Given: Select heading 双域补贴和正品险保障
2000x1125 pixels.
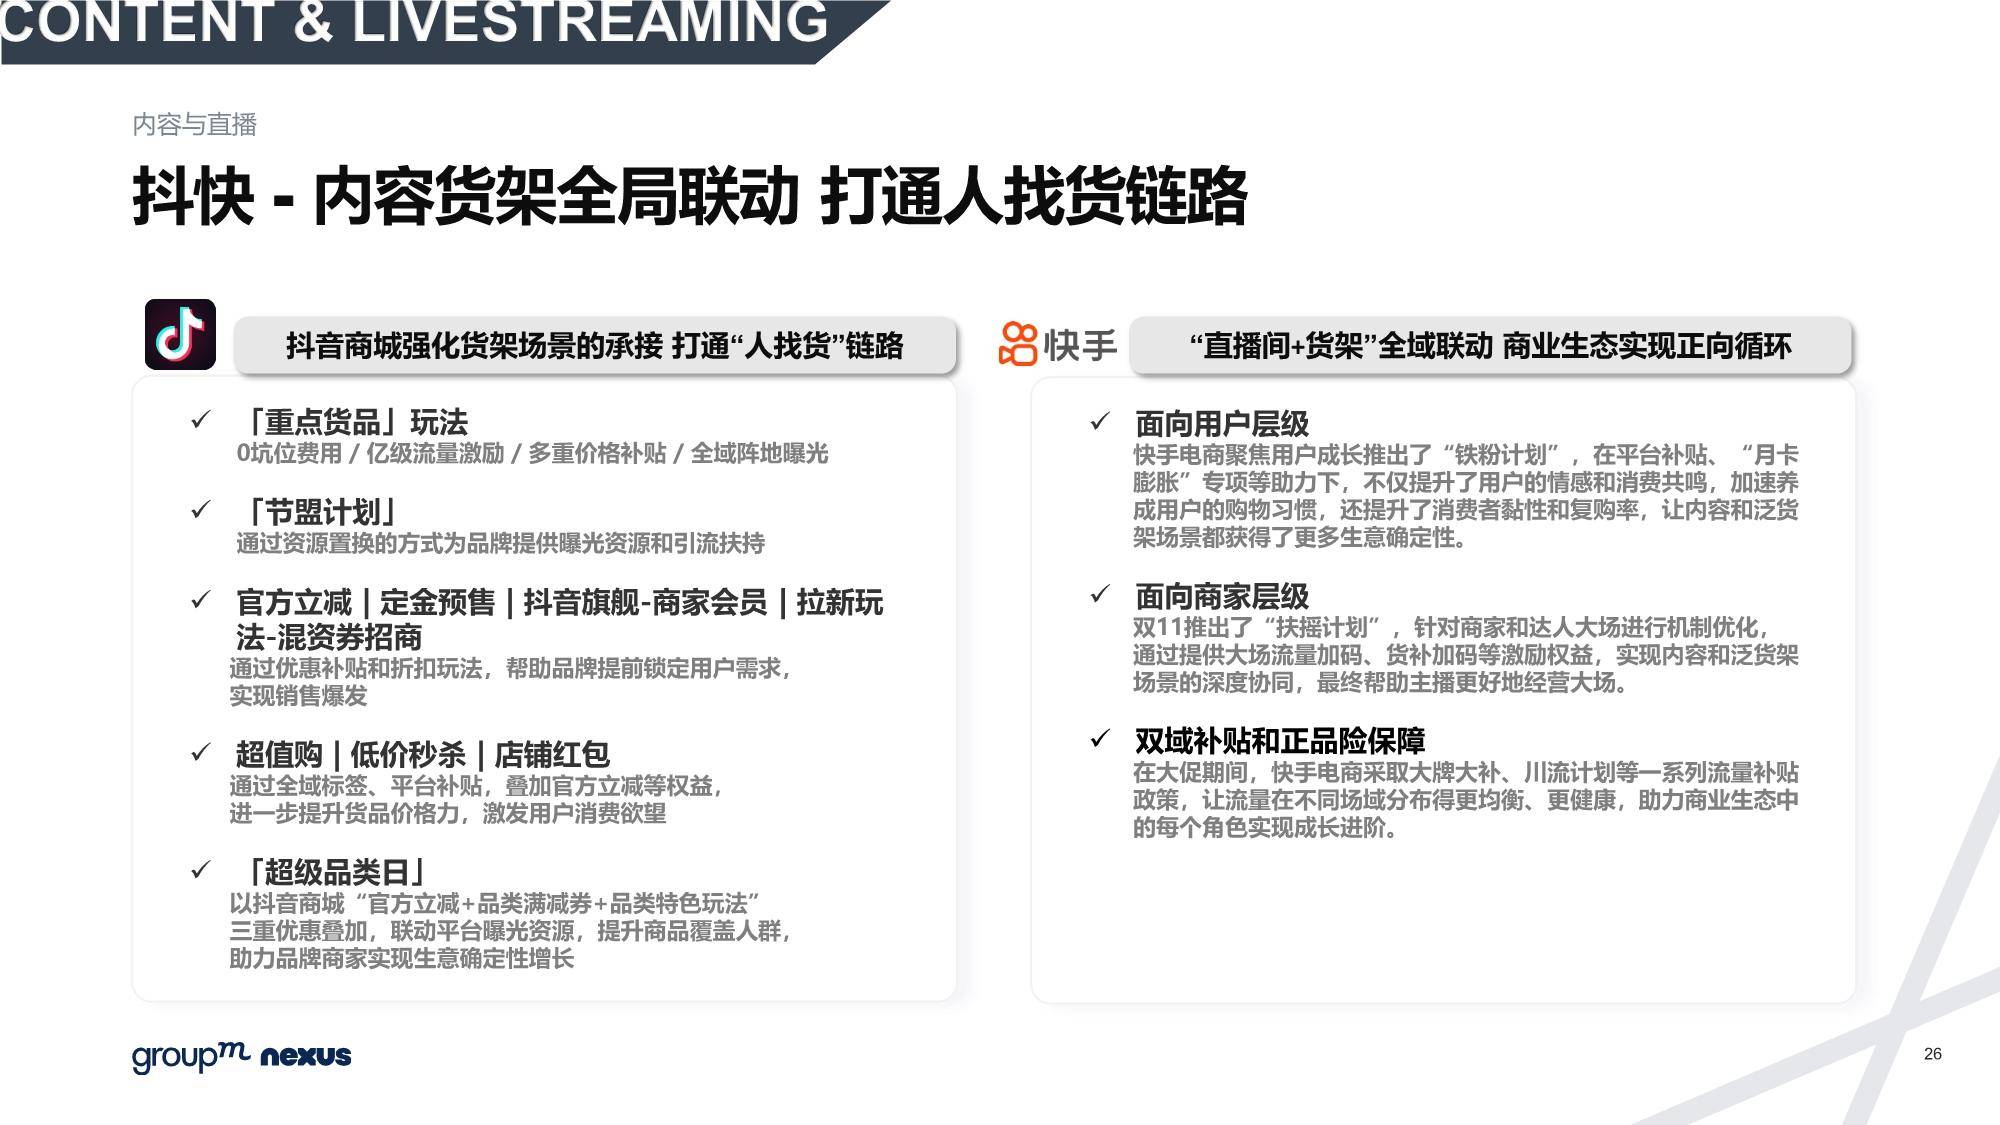Looking at the screenshot, I should click(1280, 741).
